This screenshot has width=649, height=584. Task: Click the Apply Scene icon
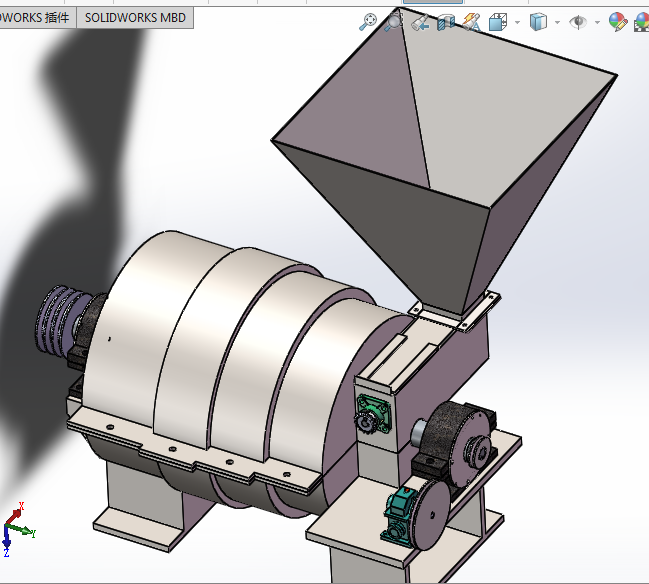[x=641, y=22]
